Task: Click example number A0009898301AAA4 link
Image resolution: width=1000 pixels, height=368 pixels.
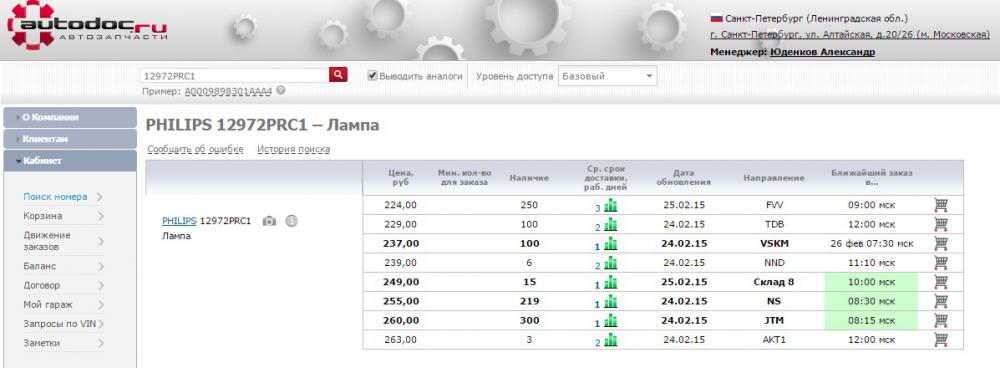Action: 228,91
